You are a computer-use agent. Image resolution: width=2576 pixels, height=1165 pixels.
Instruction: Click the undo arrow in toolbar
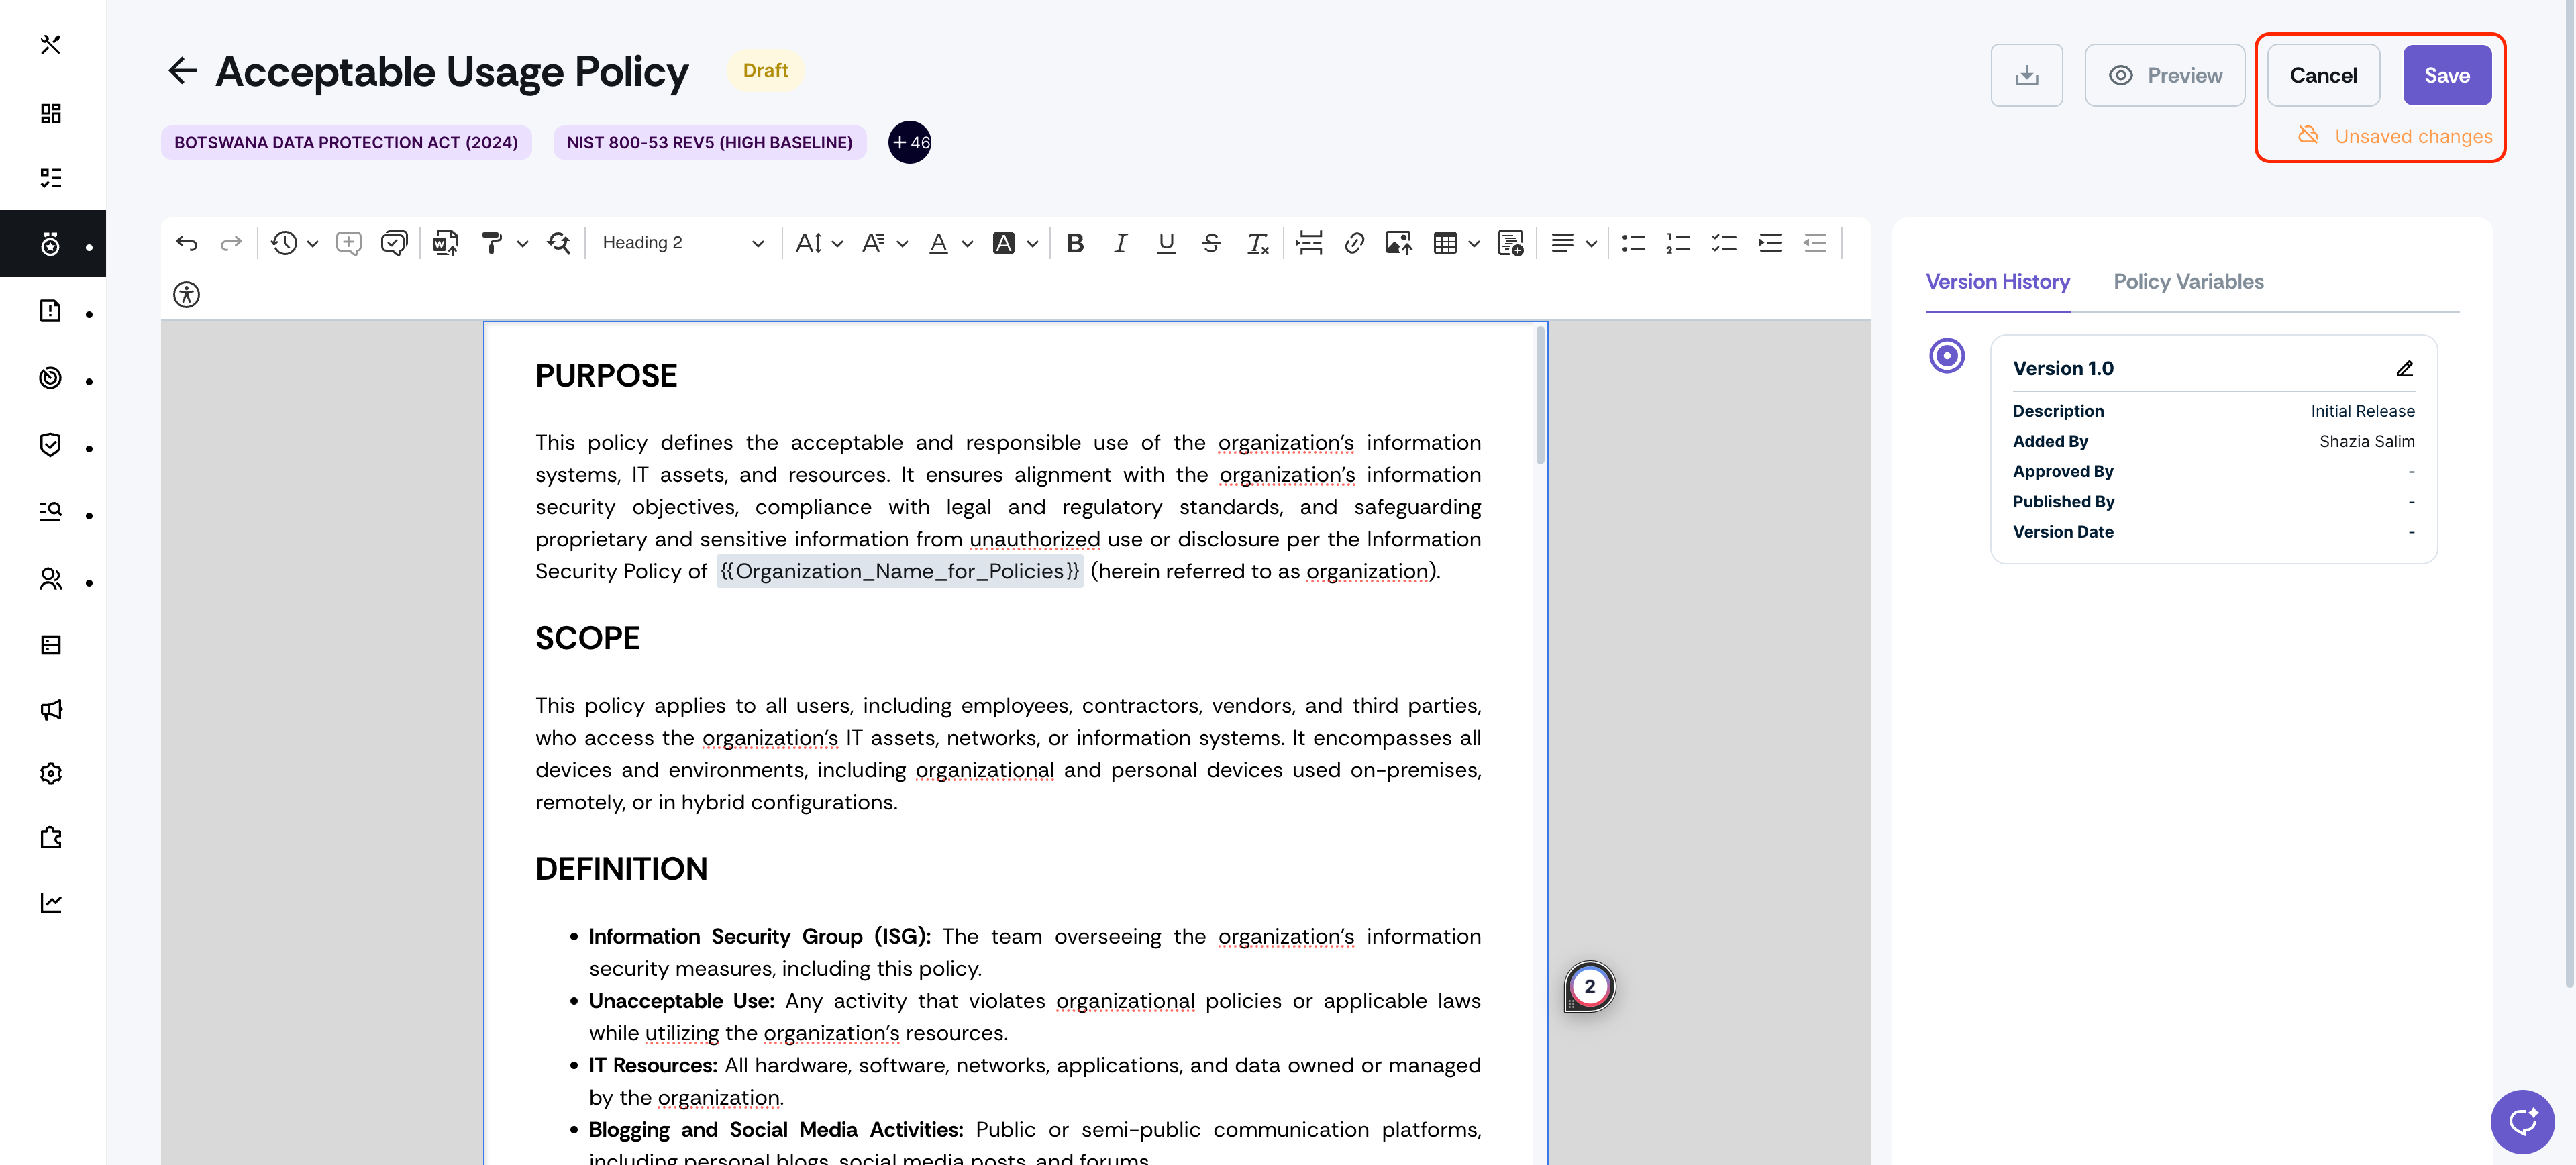coord(186,243)
